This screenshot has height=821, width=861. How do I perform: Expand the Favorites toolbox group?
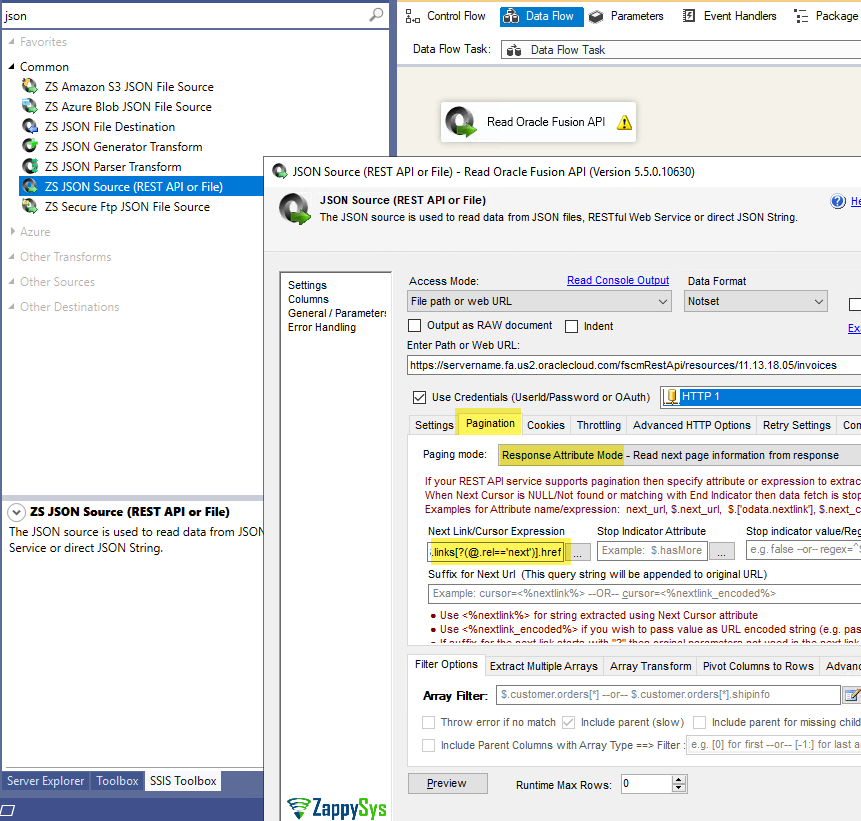pos(12,42)
